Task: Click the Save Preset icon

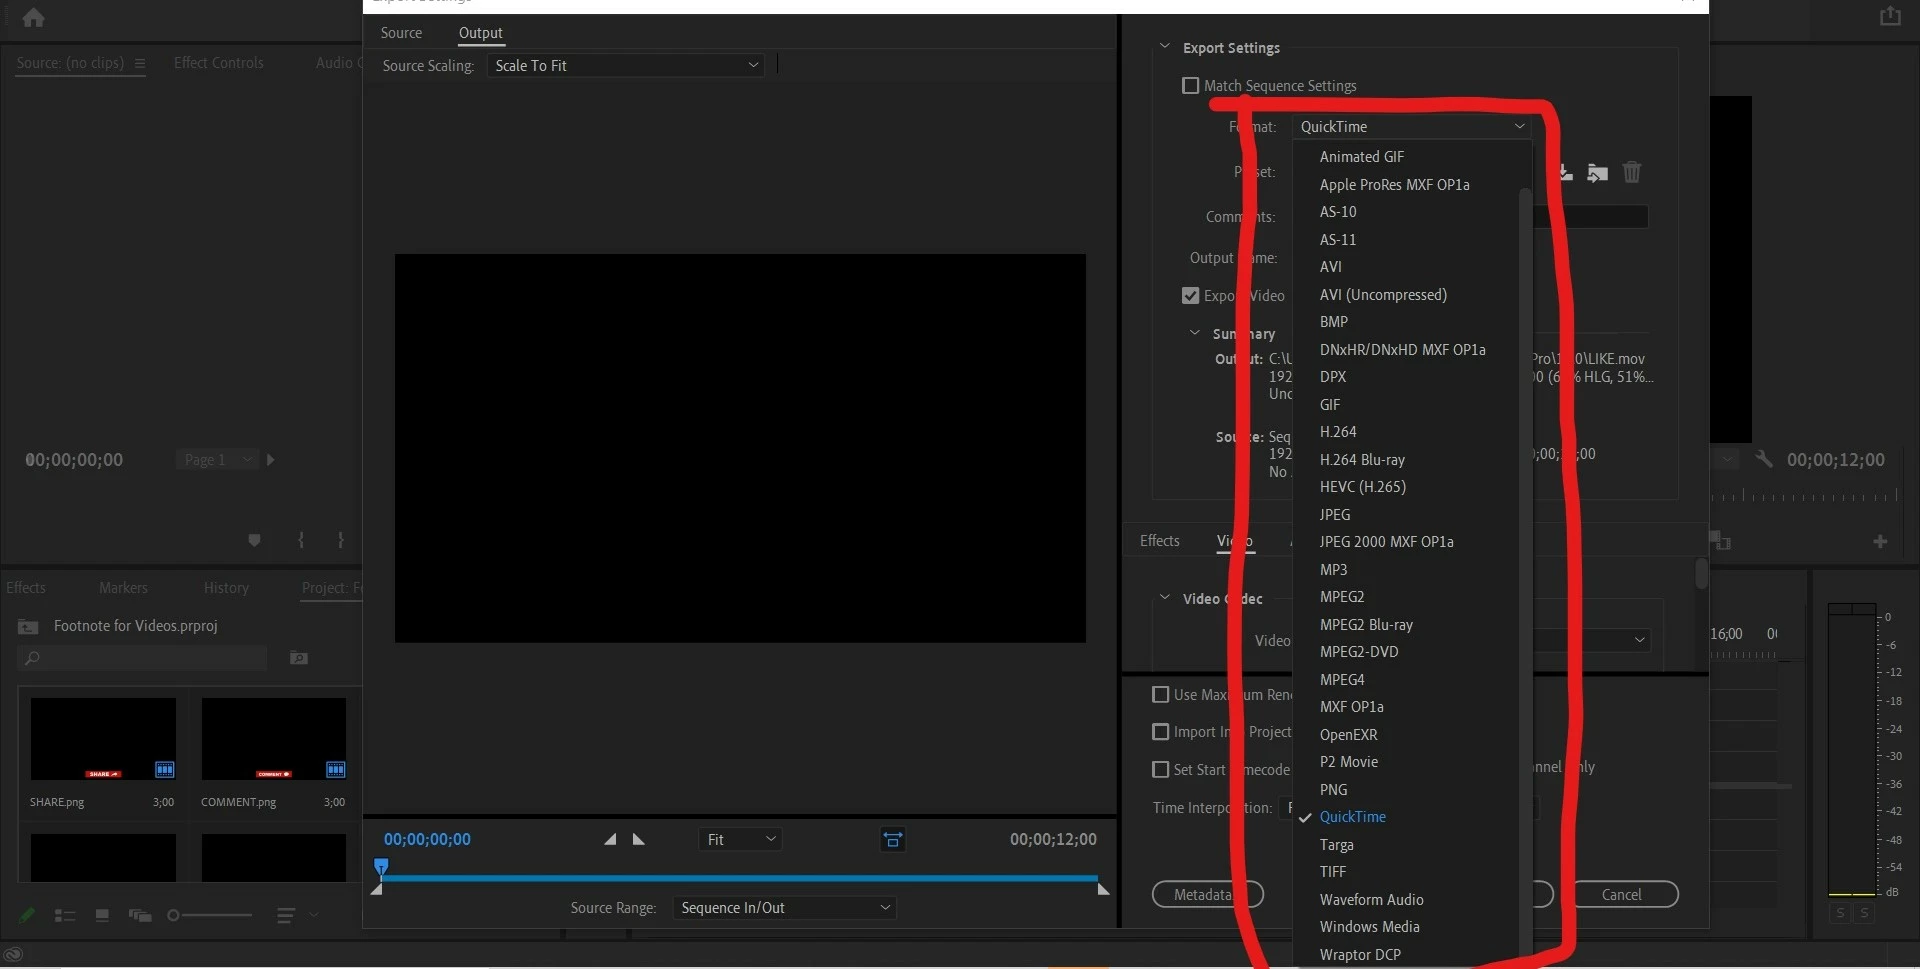Action: pyautogui.click(x=1565, y=173)
